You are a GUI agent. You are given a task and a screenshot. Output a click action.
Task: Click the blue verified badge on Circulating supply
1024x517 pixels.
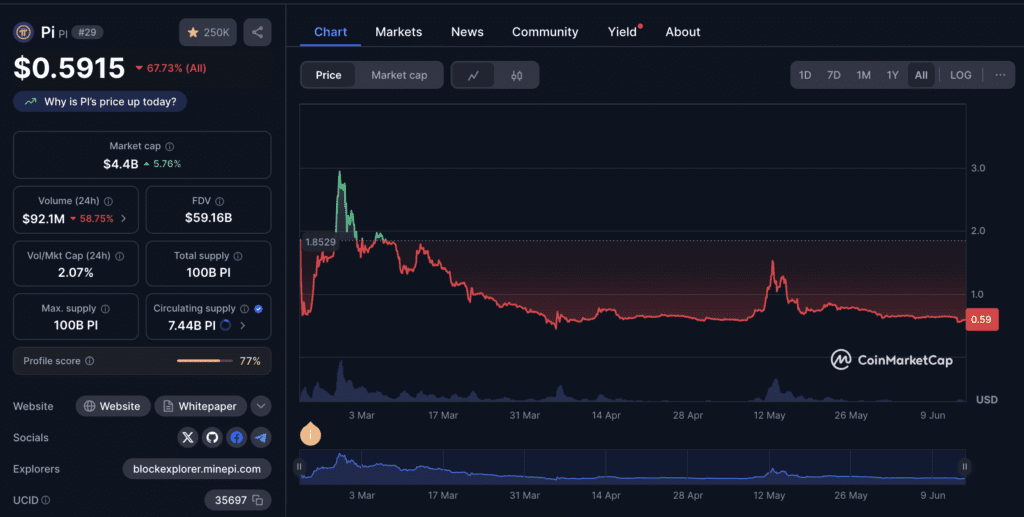pyautogui.click(x=259, y=309)
